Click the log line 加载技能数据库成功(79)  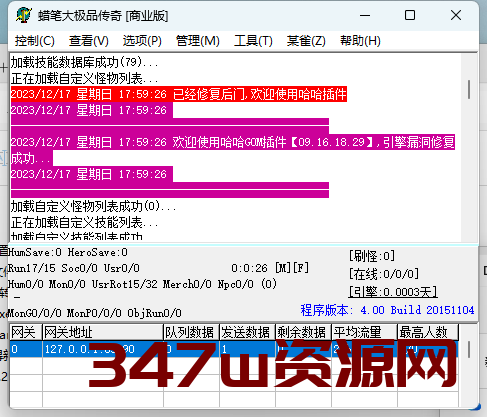(84, 62)
